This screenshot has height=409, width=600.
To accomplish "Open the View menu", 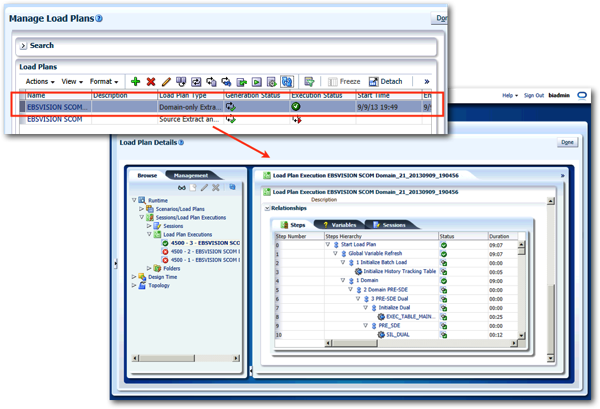I will (x=72, y=81).
